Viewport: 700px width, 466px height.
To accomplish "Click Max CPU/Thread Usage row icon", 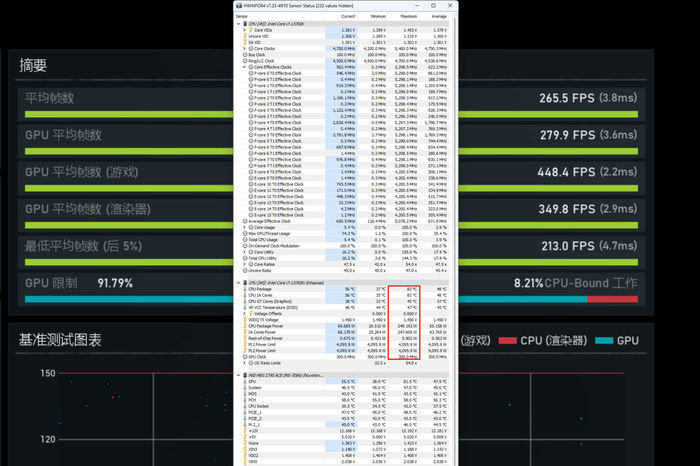I will (x=245, y=233).
